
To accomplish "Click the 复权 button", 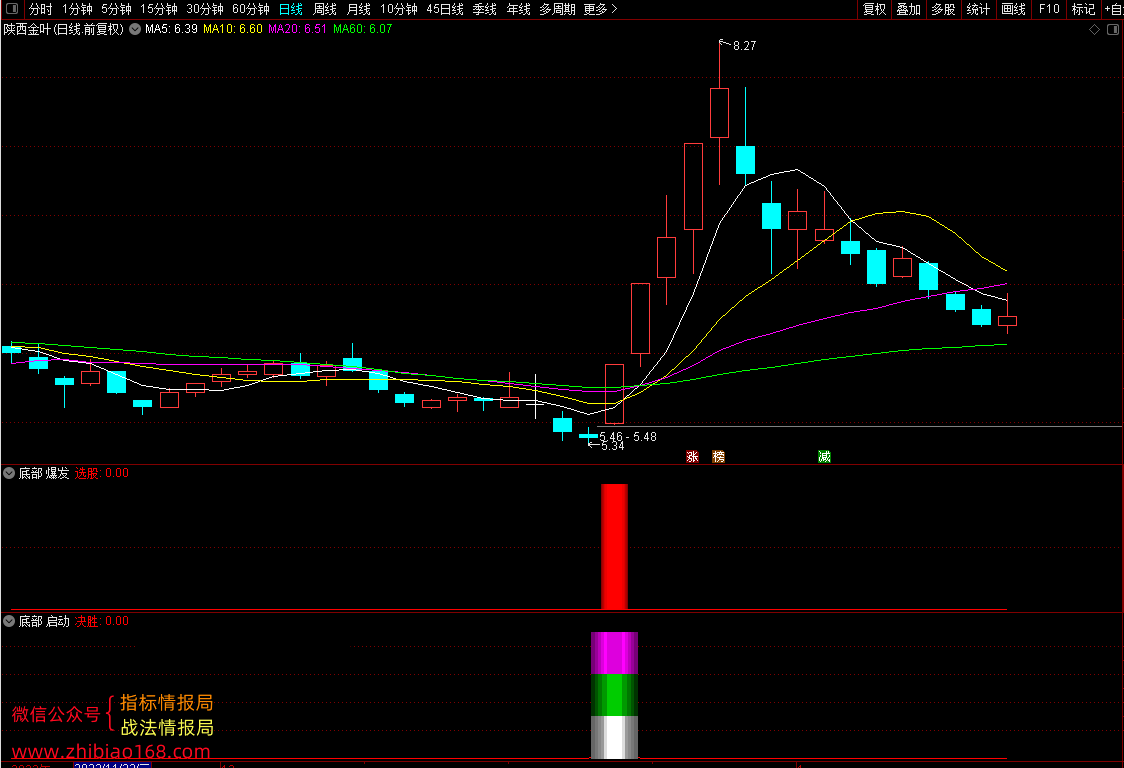I will click(x=874, y=9).
